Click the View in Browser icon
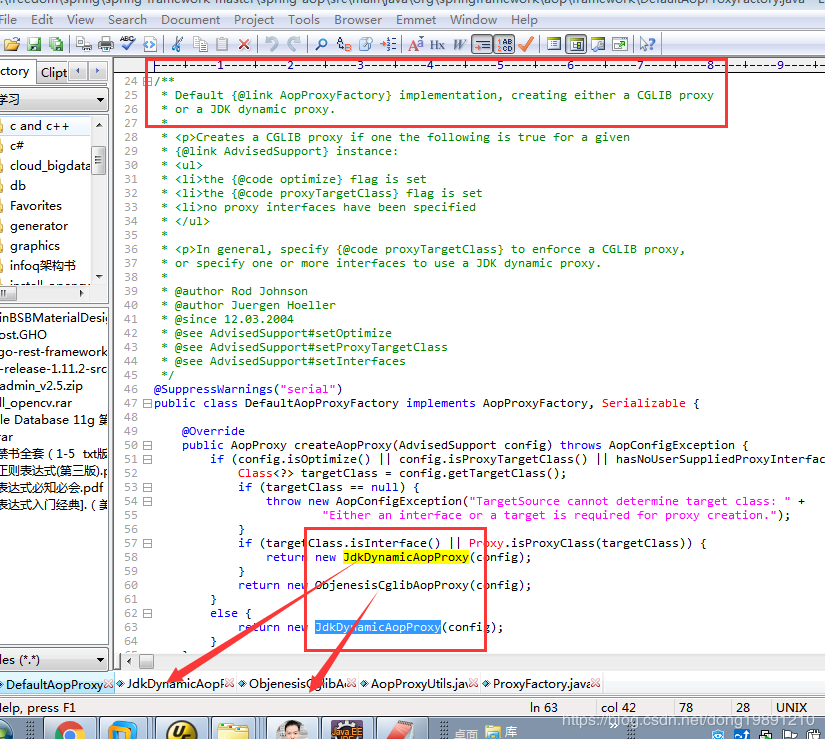The height and width of the screenshot is (739, 825). click(x=149, y=44)
